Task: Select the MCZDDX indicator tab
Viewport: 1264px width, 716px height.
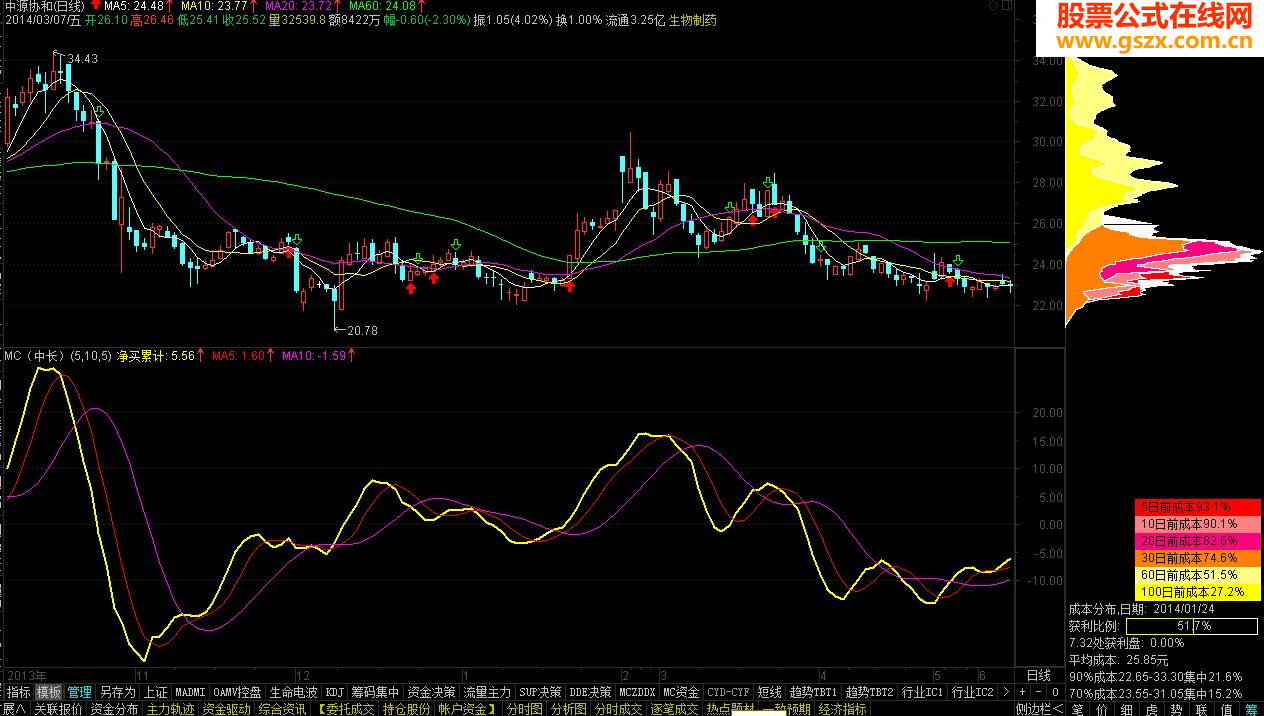Action: [638, 692]
